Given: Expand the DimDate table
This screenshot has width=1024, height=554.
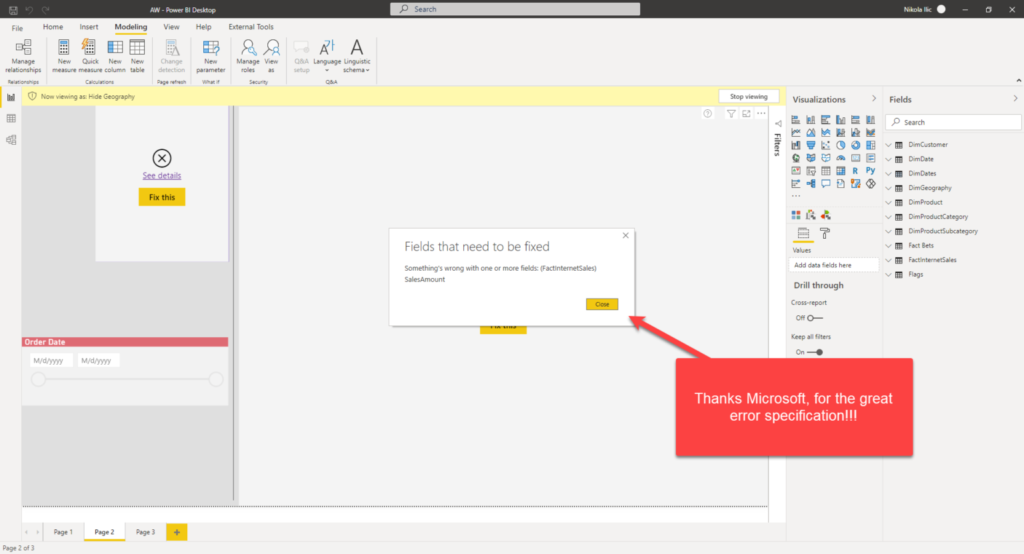Looking at the screenshot, I should click(889, 159).
